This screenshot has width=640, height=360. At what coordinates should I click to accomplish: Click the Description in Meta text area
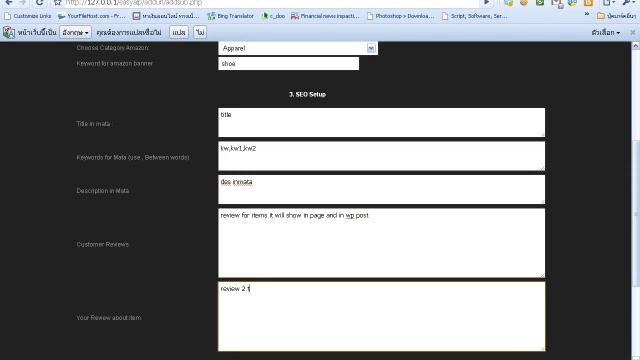tap(382, 189)
